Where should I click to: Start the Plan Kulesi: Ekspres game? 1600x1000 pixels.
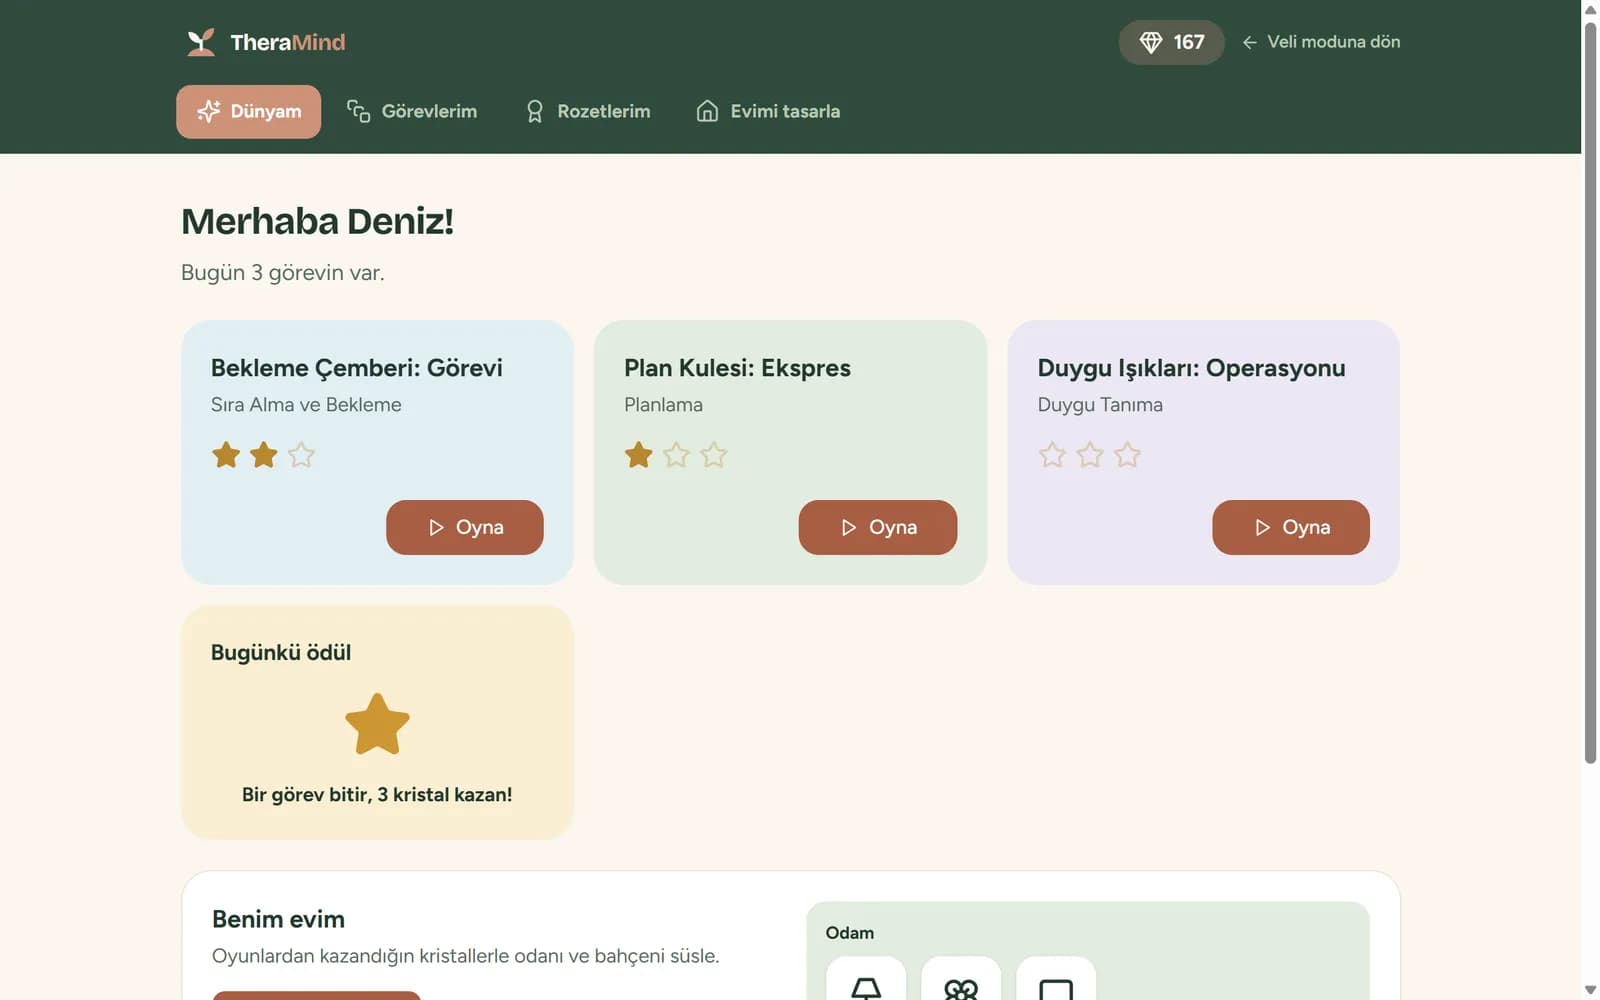pos(878,527)
